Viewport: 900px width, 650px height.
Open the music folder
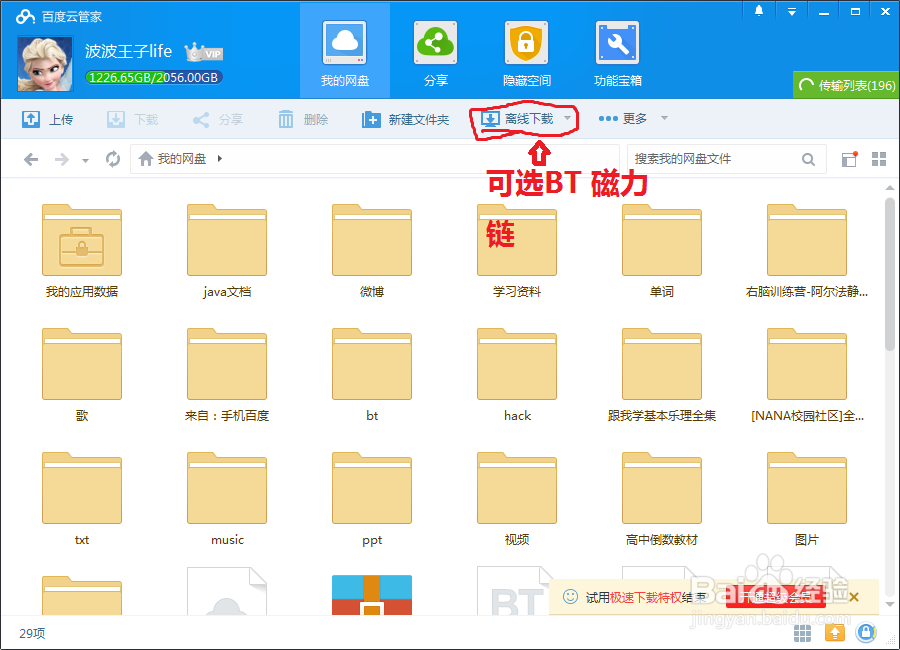227,499
